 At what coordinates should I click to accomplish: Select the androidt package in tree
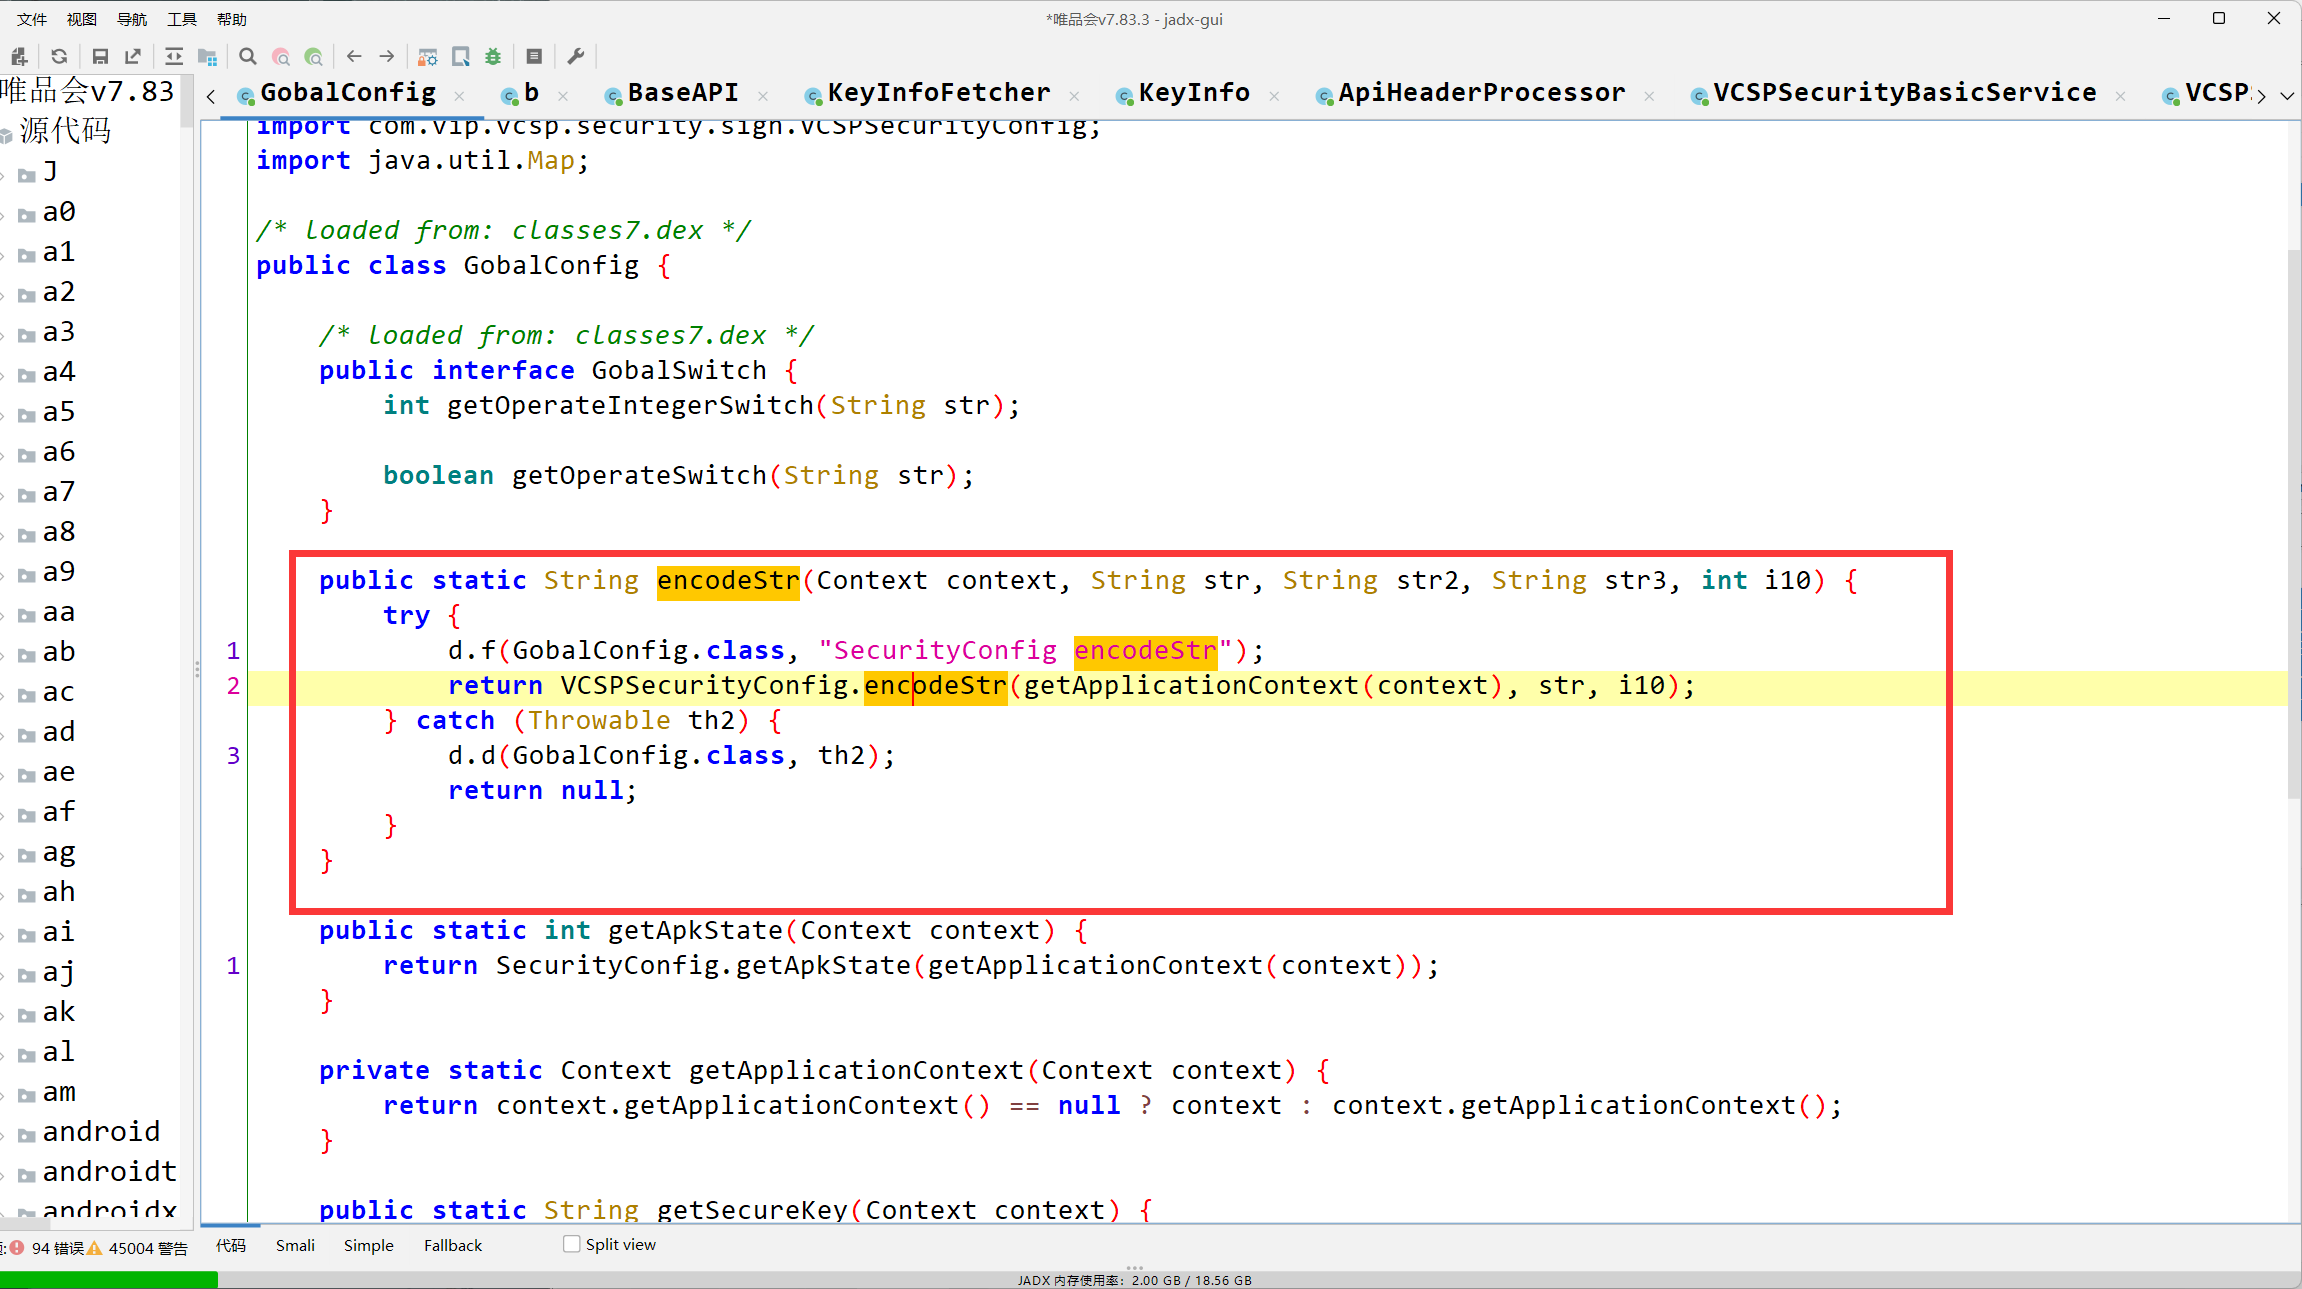tap(109, 1172)
